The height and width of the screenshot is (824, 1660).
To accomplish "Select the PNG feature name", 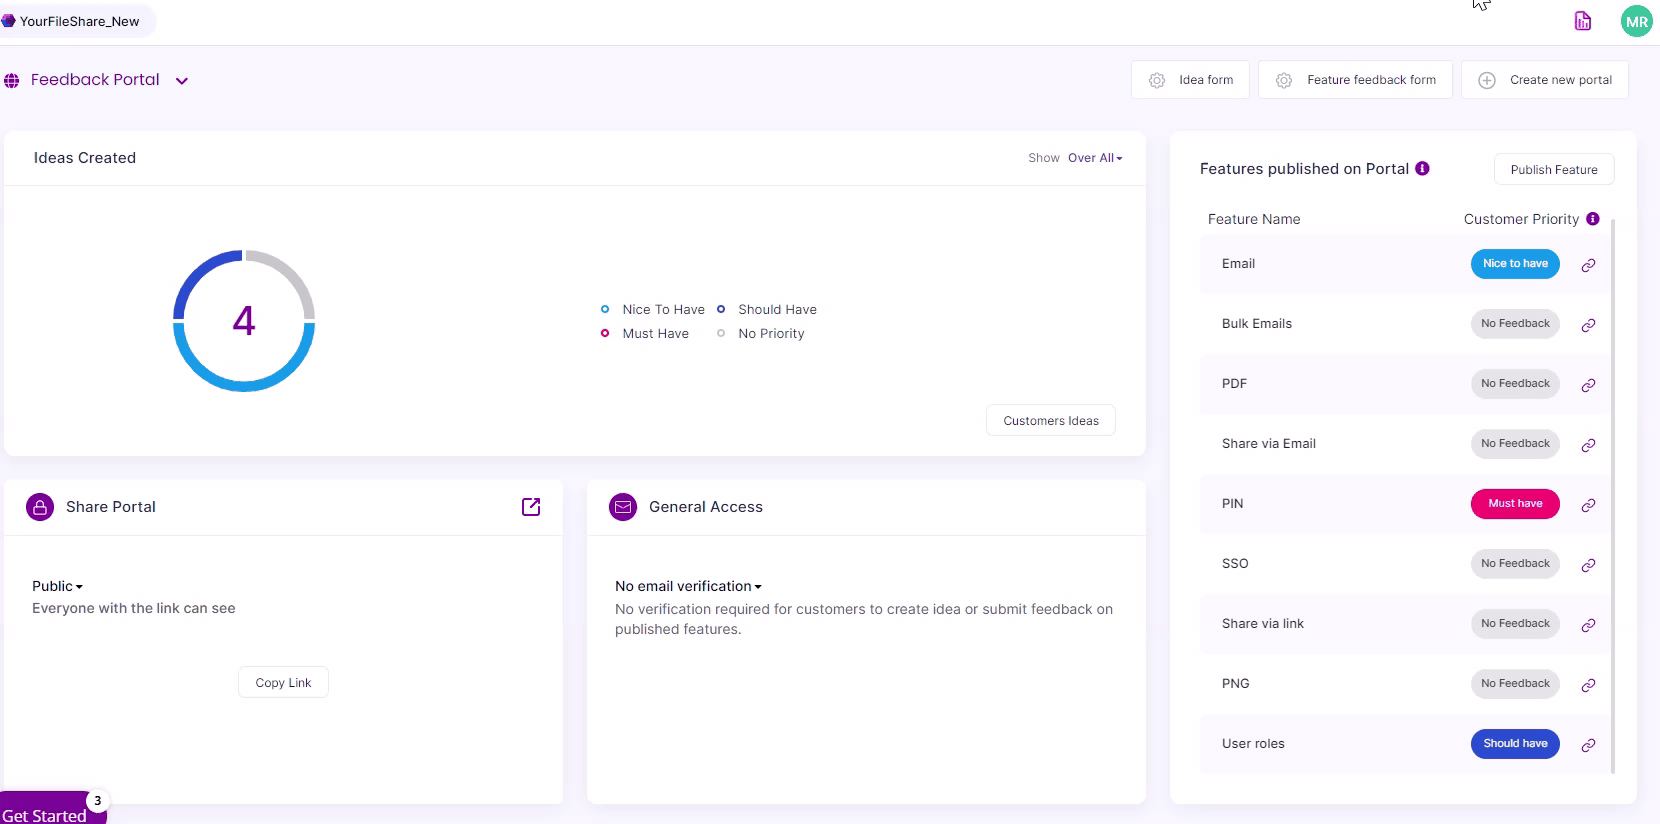I will 1236,684.
